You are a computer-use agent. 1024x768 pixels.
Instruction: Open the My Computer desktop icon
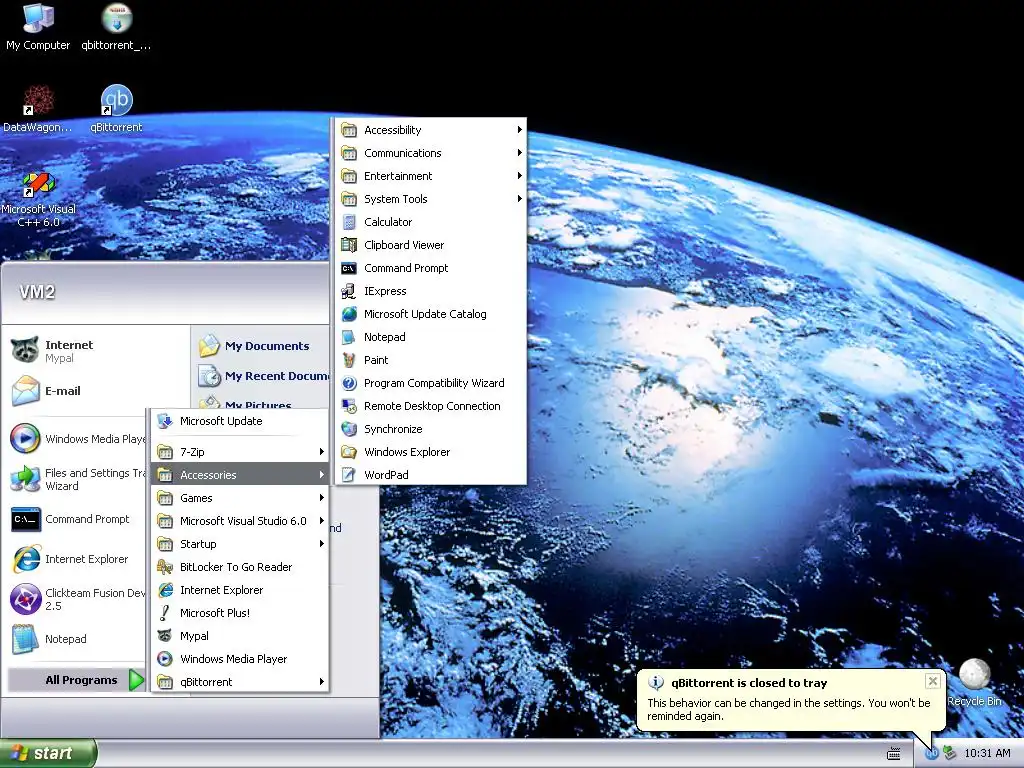click(38, 26)
